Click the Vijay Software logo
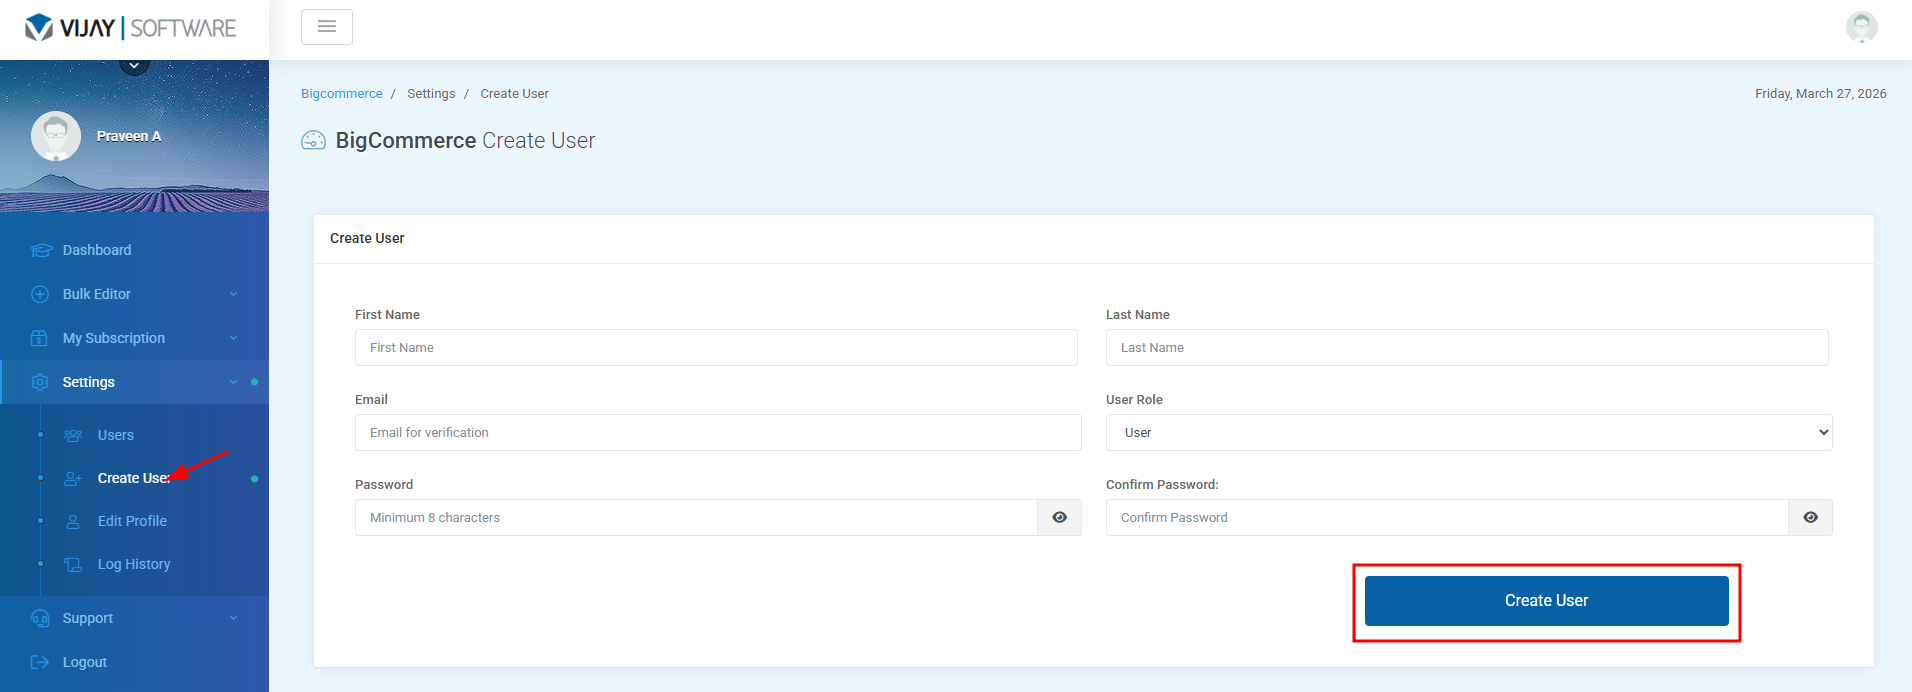This screenshot has width=1912, height=692. pyautogui.click(x=130, y=28)
